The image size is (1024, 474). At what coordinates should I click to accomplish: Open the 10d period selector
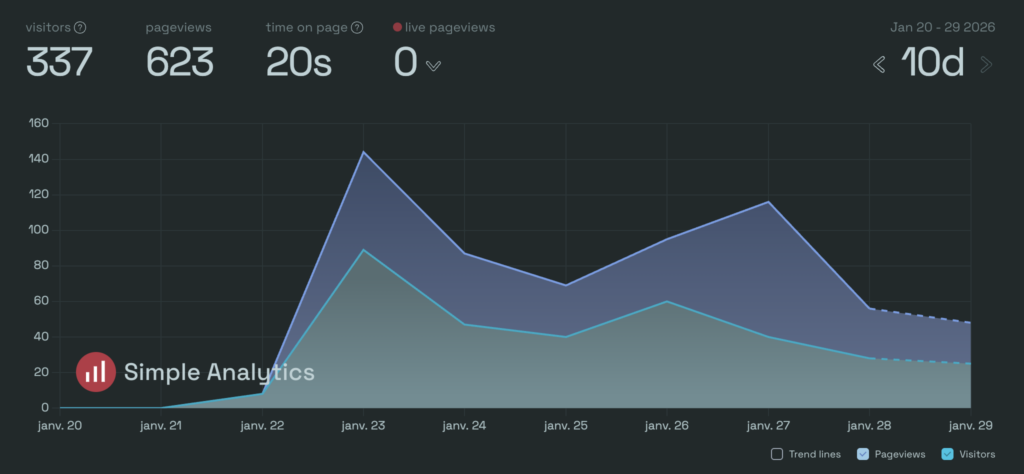tap(932, 64)
